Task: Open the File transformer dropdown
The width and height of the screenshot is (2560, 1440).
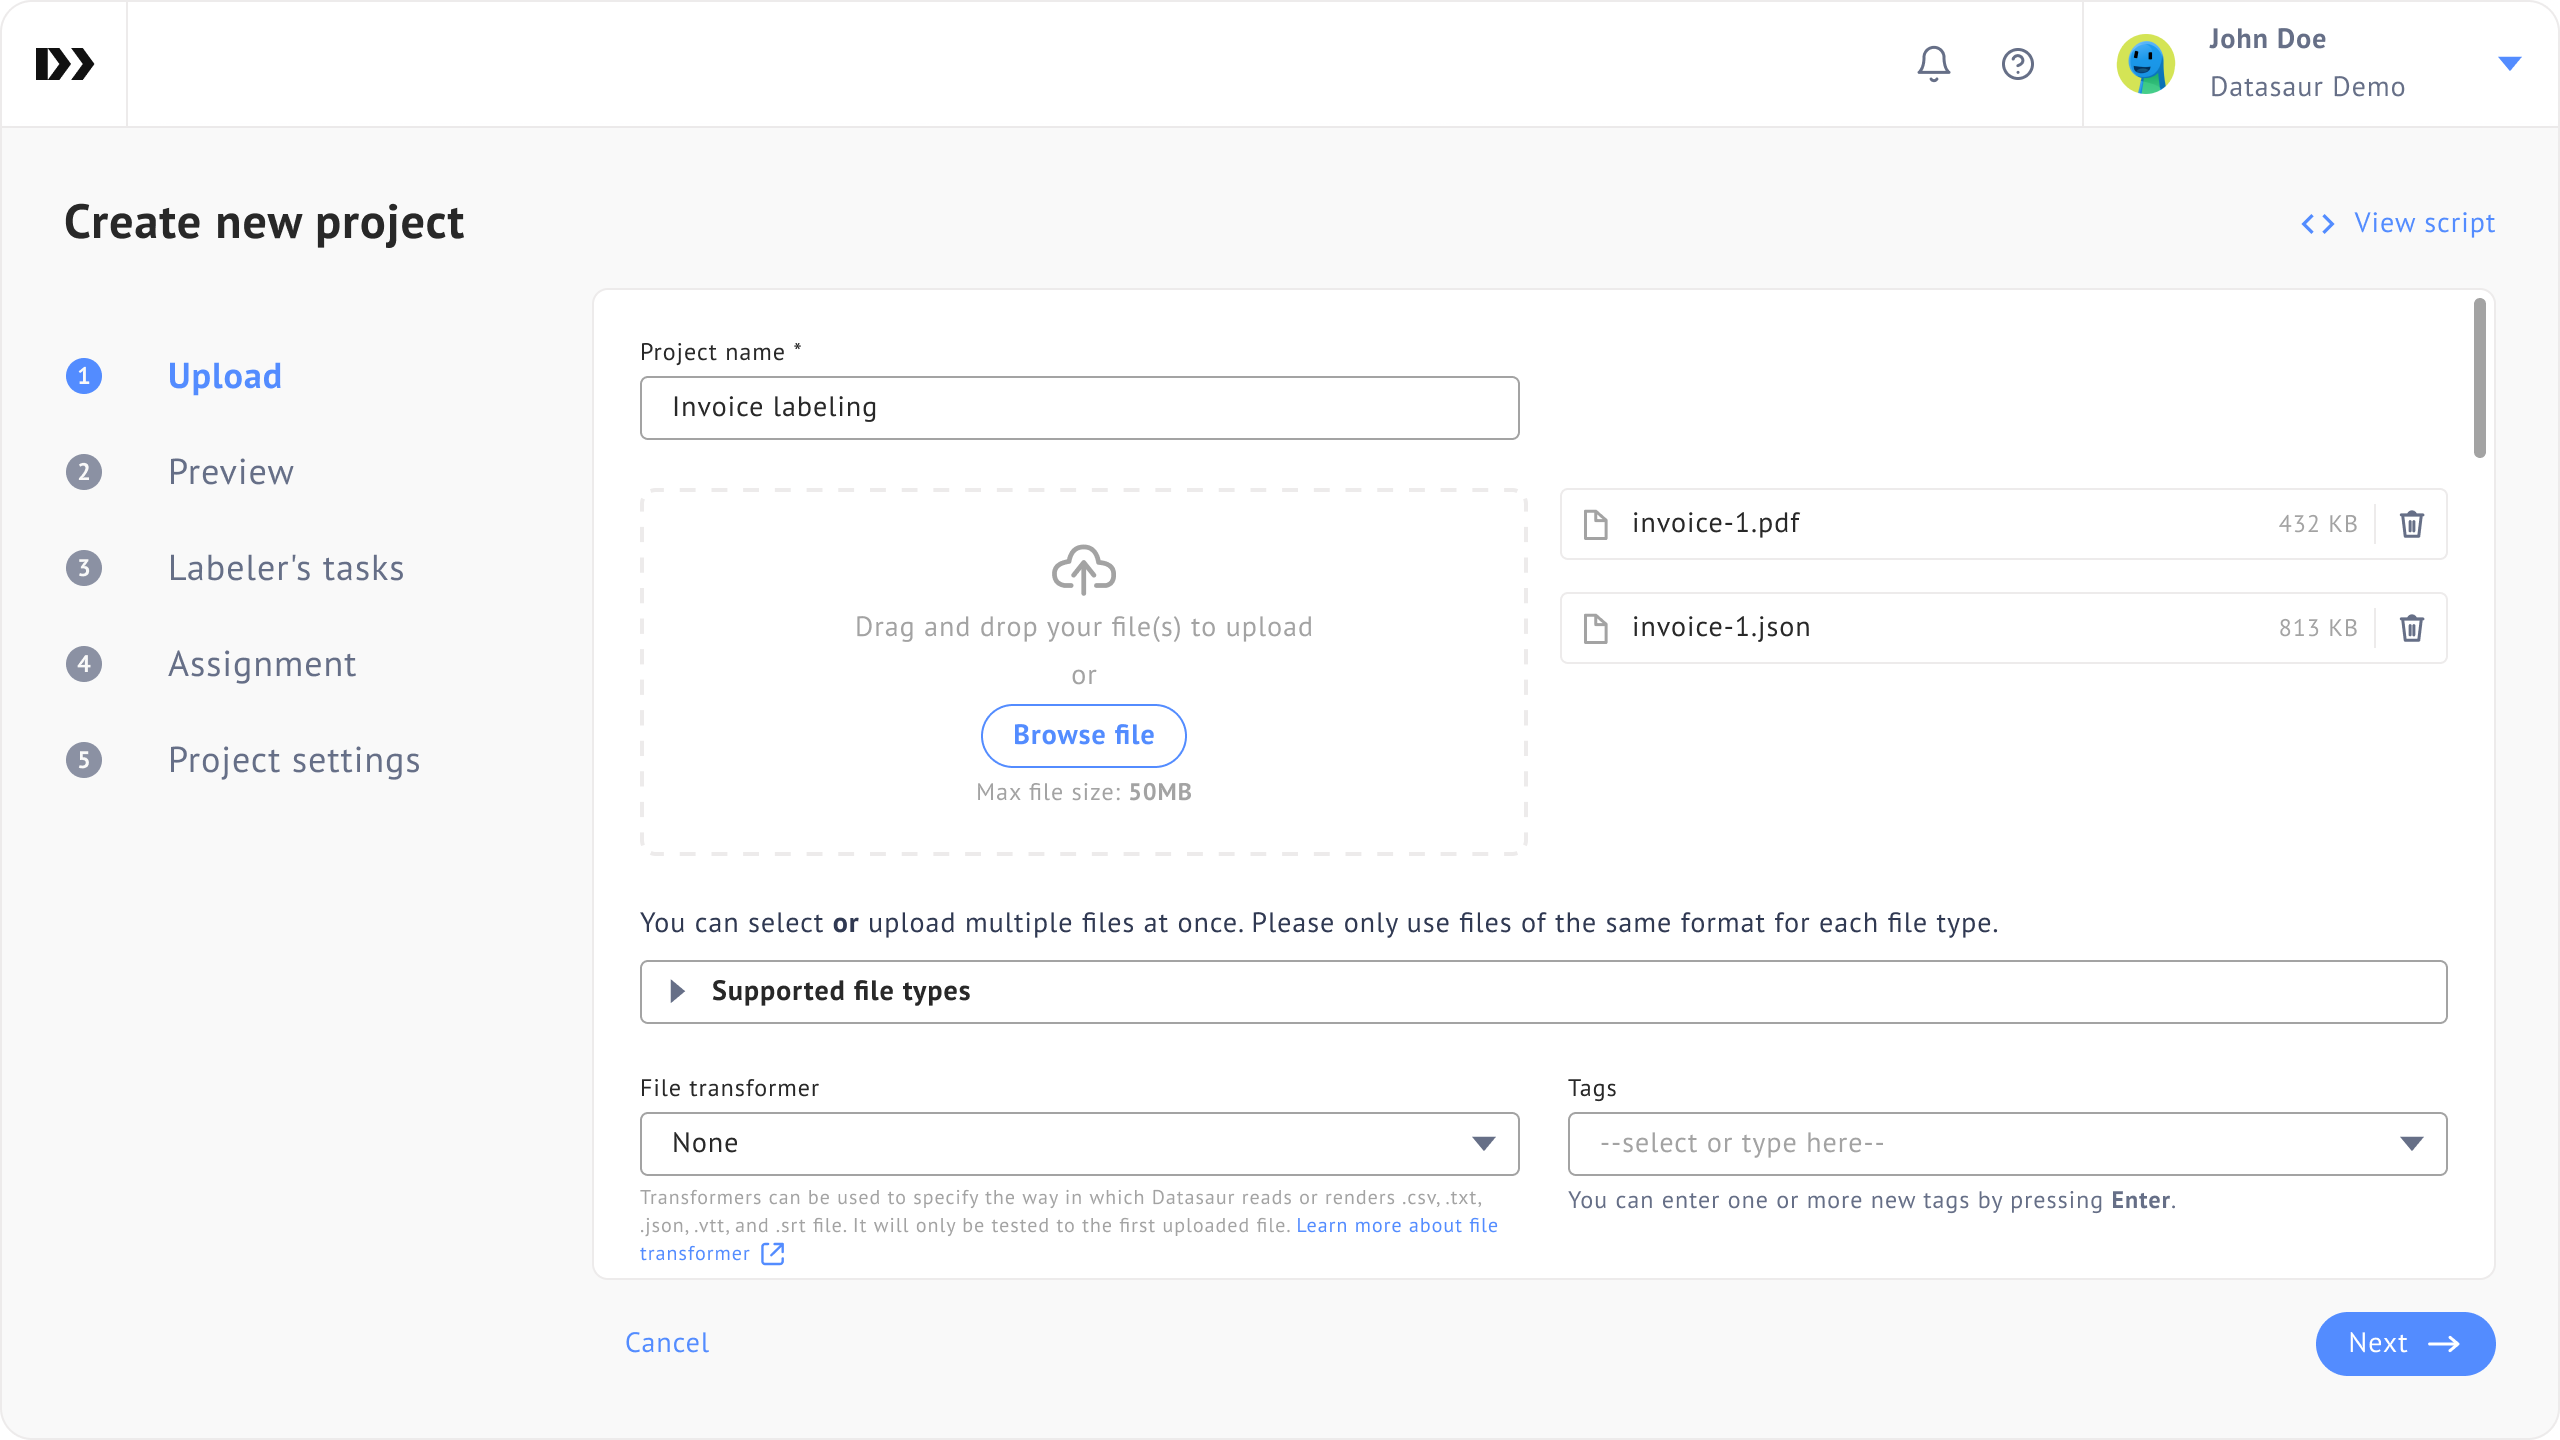Action: 1079,1143
